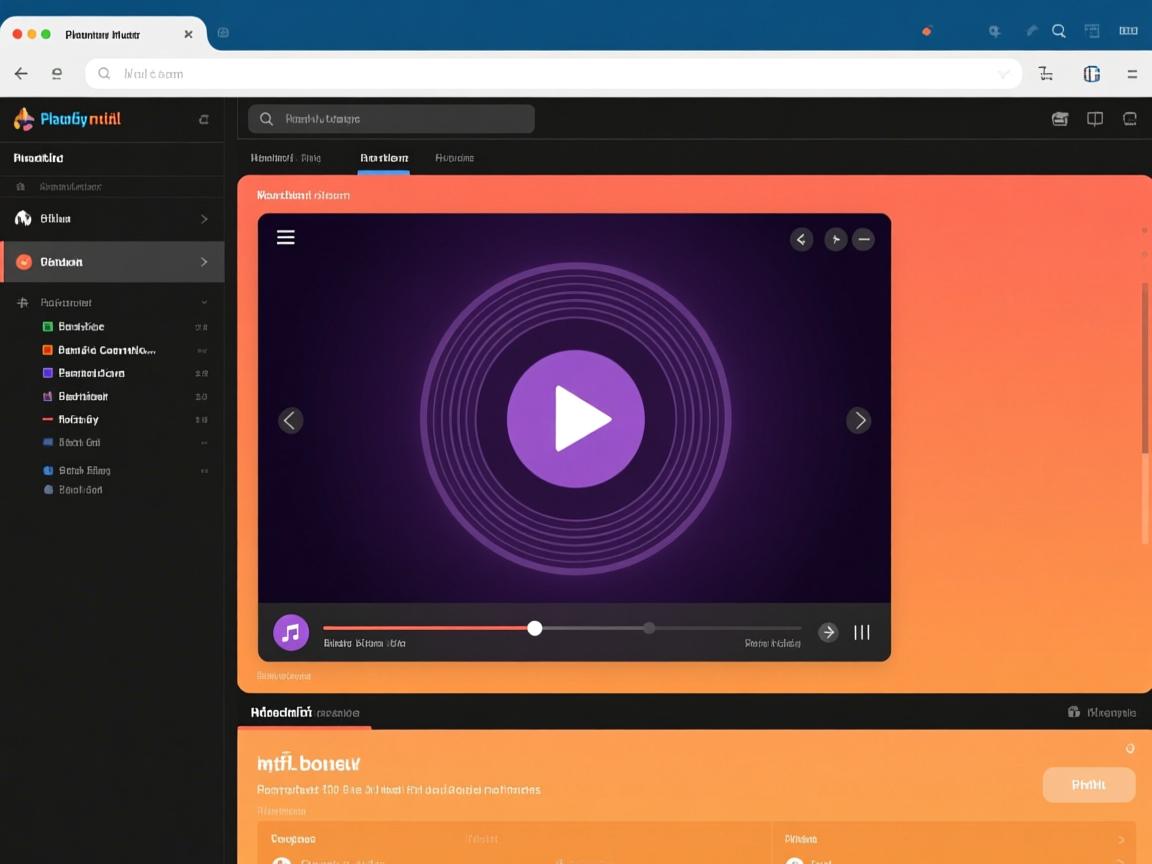Open the hamburger menu in player

tap(286, 237)
